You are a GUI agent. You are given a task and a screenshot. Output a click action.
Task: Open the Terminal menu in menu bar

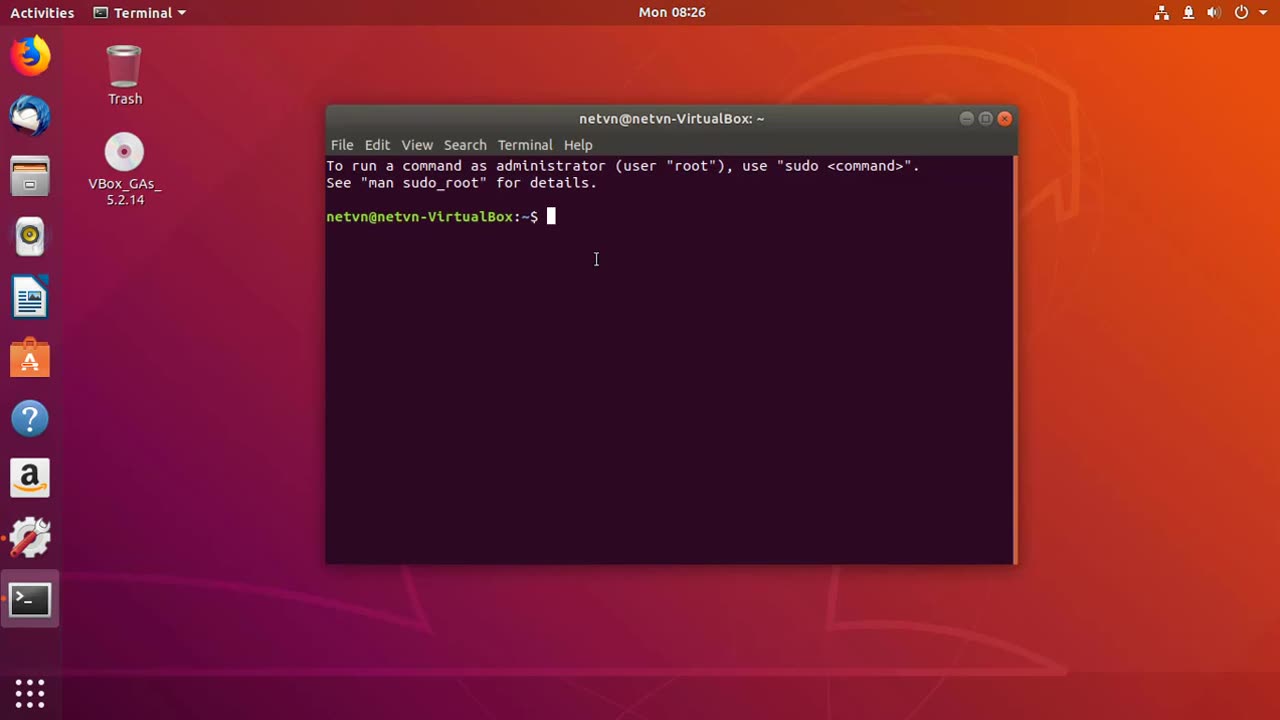point(525,145)
